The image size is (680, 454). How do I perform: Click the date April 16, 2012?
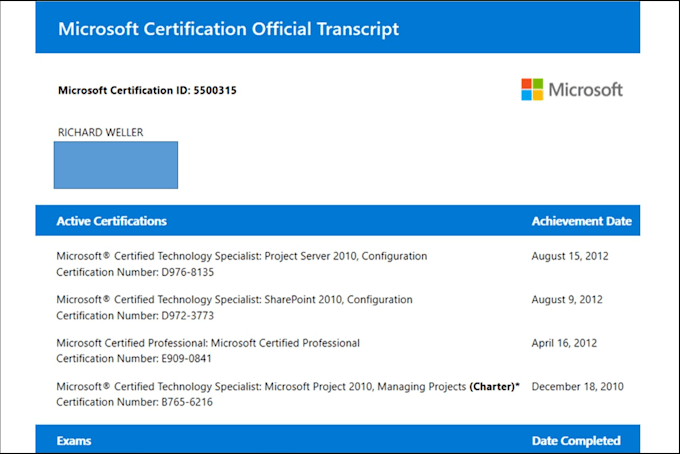tap(564, 343)
